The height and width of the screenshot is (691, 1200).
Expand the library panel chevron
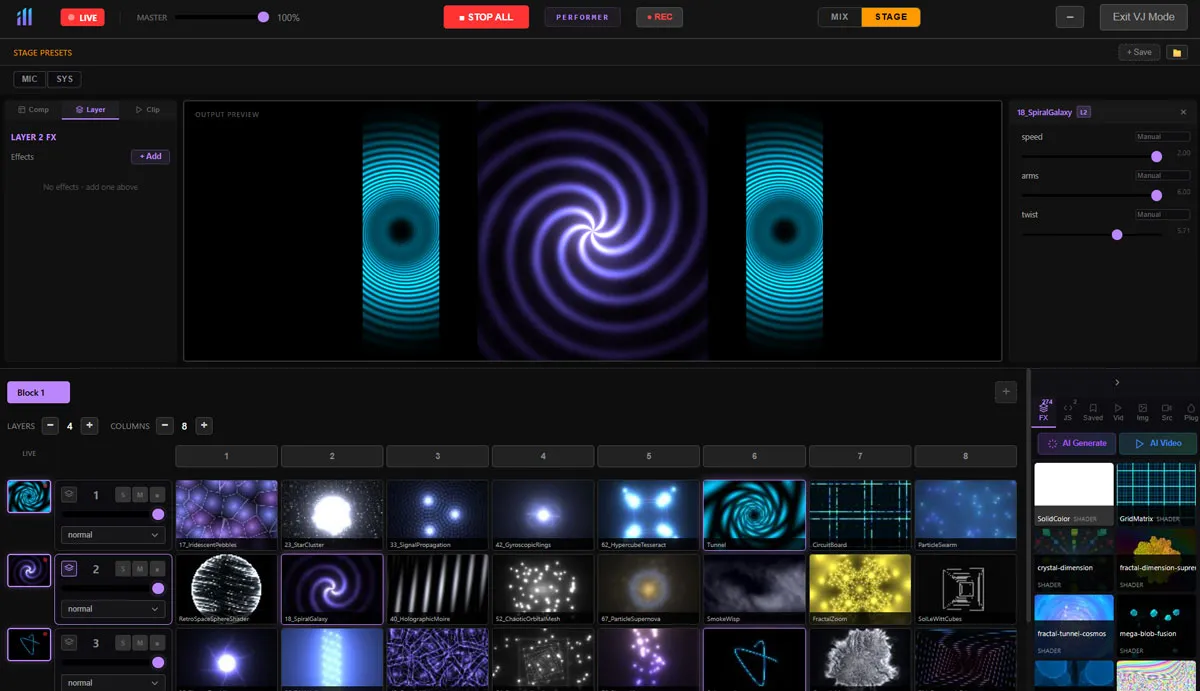1117,382
